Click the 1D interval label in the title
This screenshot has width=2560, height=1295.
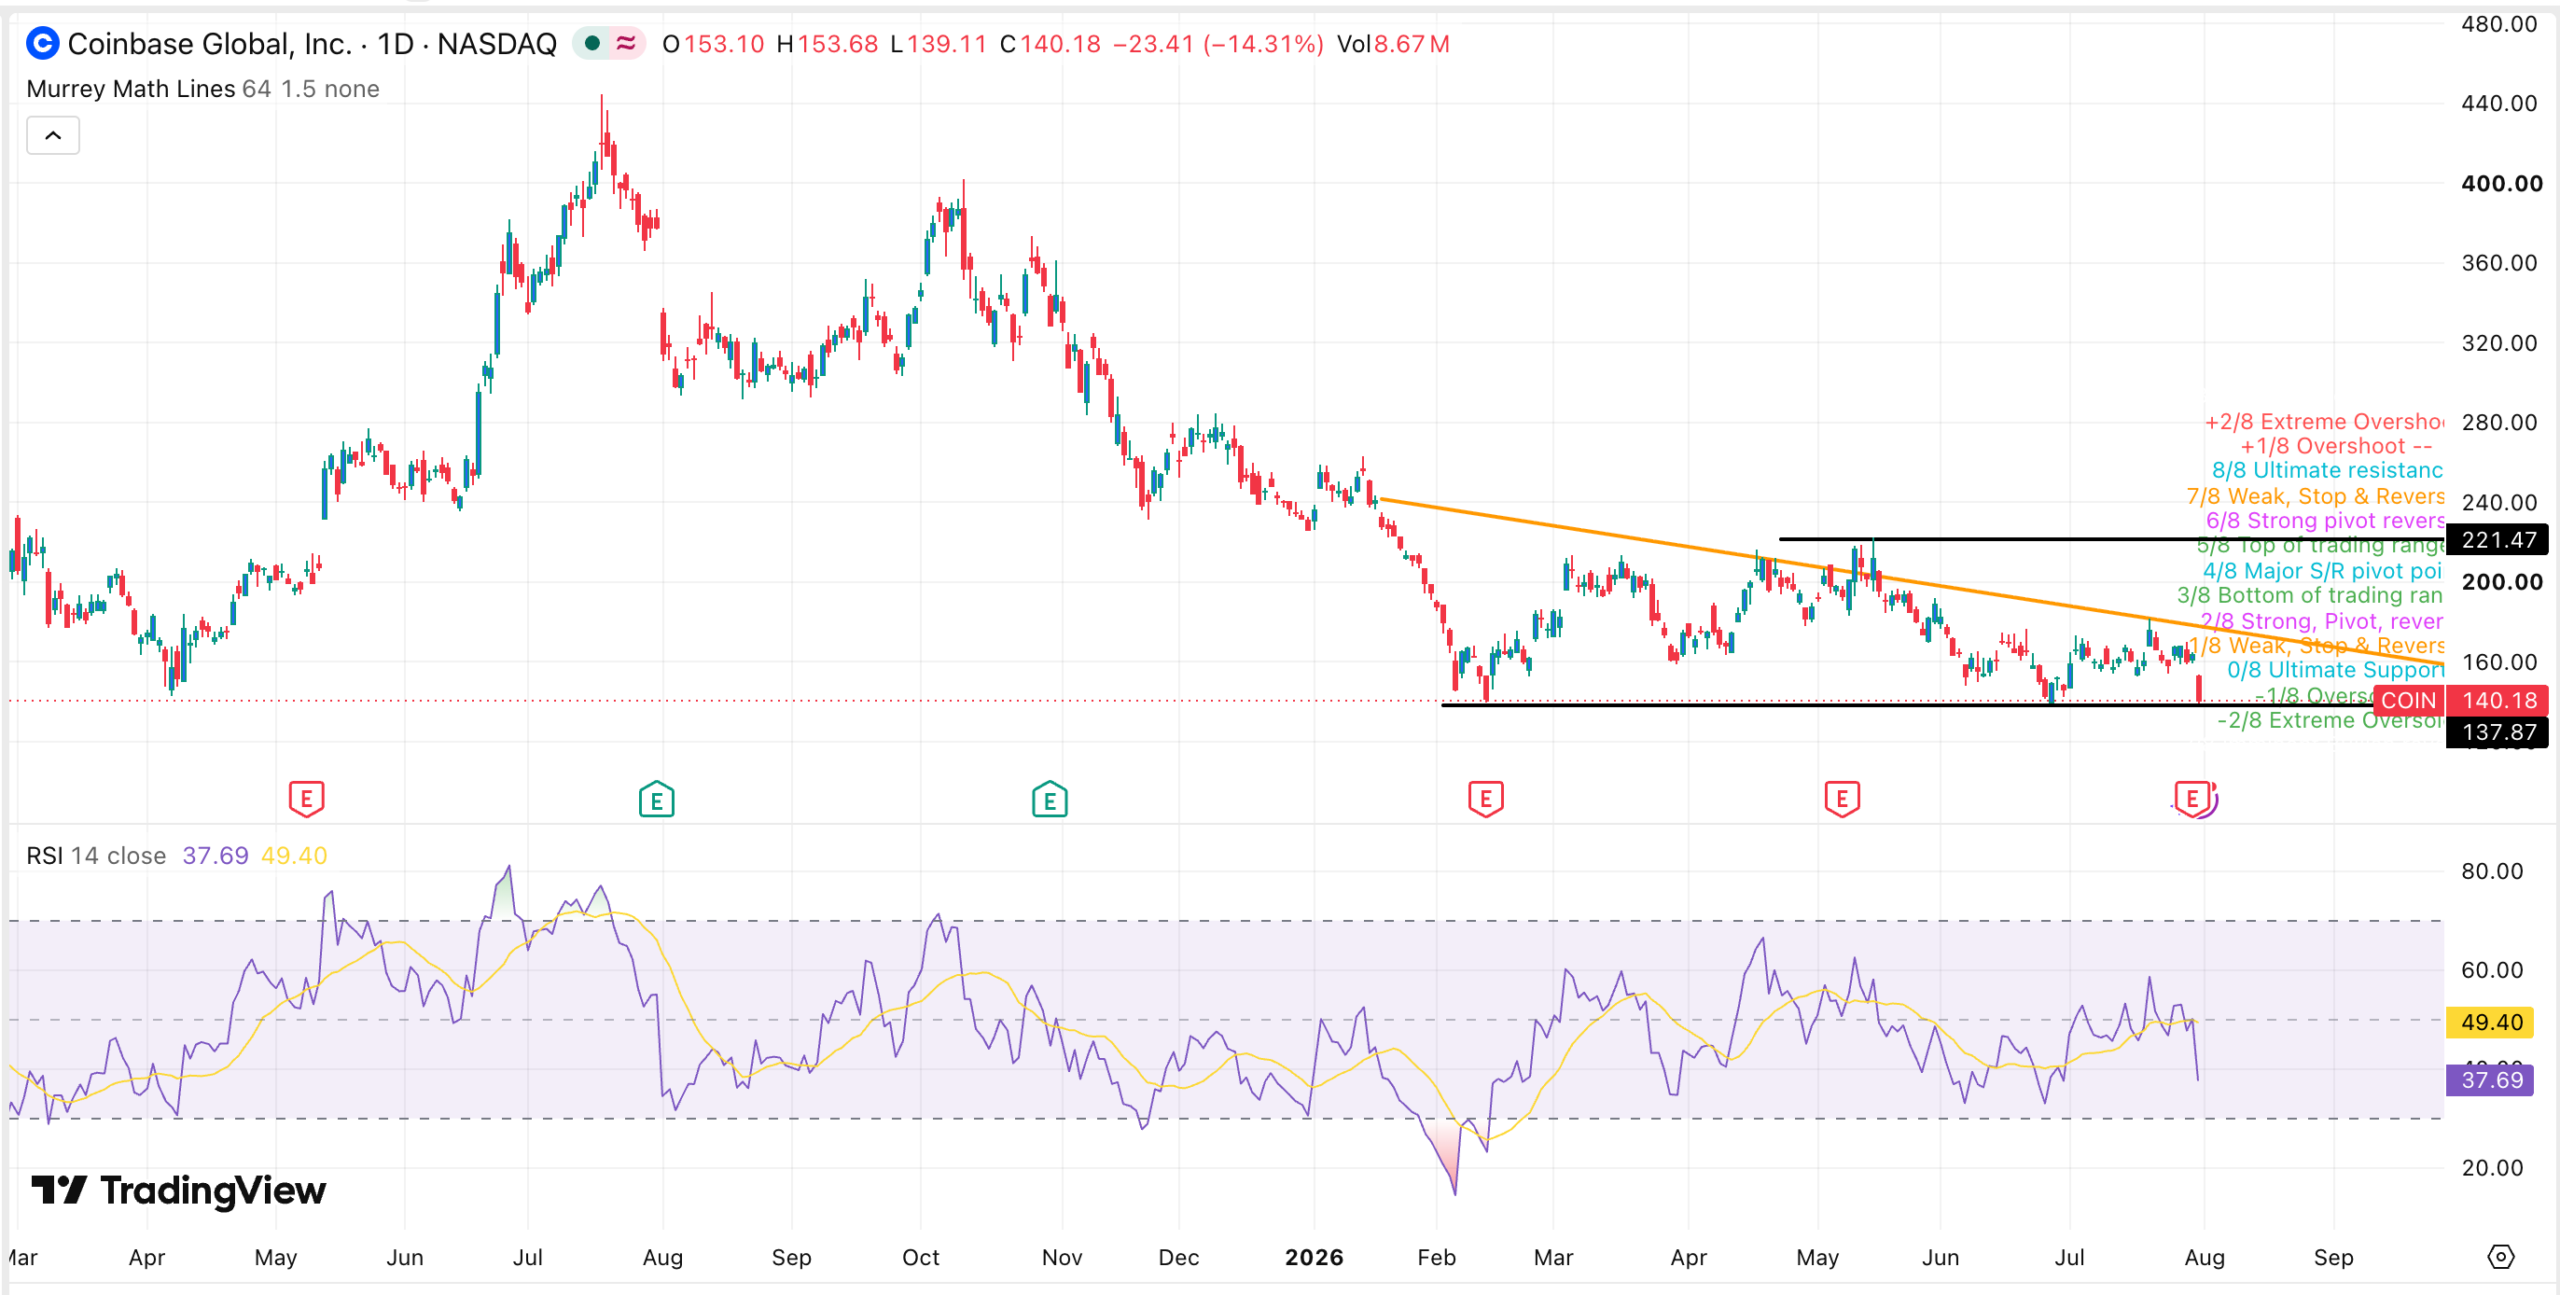[x=395, y=43]
